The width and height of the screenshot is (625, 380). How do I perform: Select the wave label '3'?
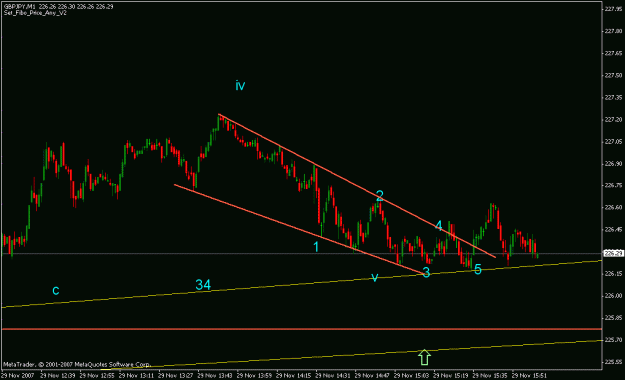(426, 272)
